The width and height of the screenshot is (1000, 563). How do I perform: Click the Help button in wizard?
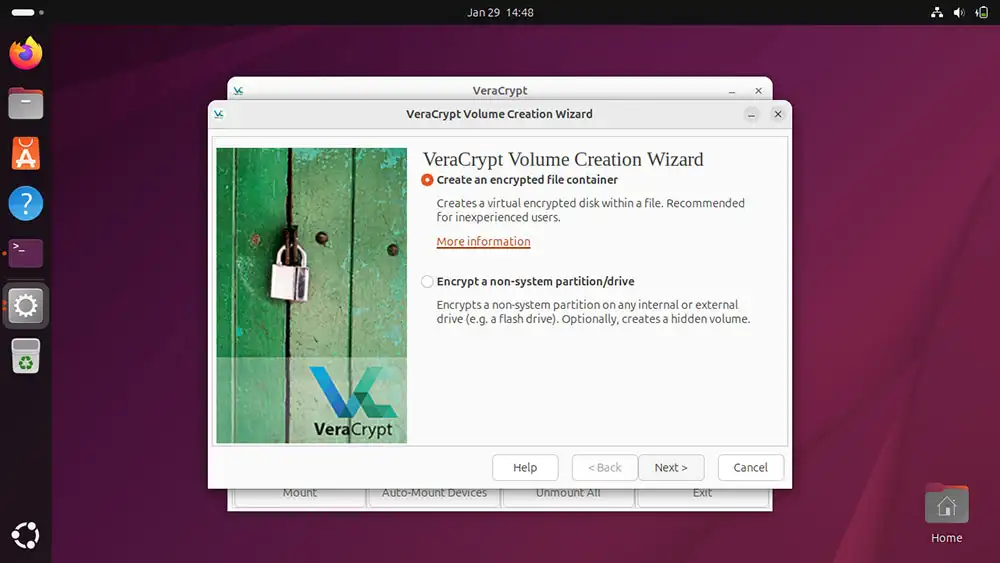click(525, 467)
